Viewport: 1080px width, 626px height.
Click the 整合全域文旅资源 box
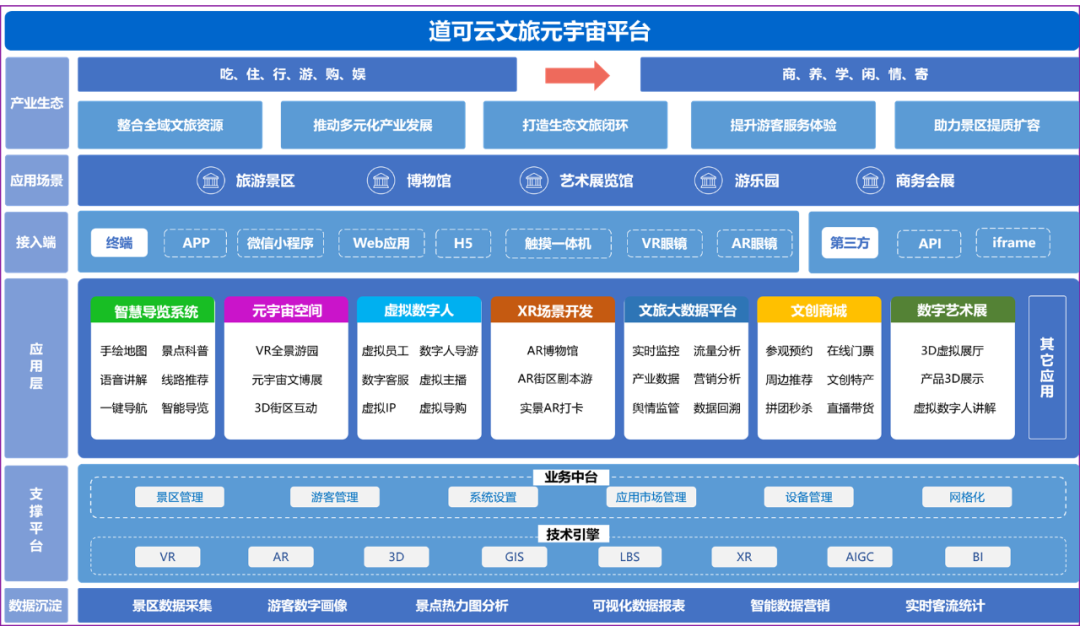(x=170, y=125)
